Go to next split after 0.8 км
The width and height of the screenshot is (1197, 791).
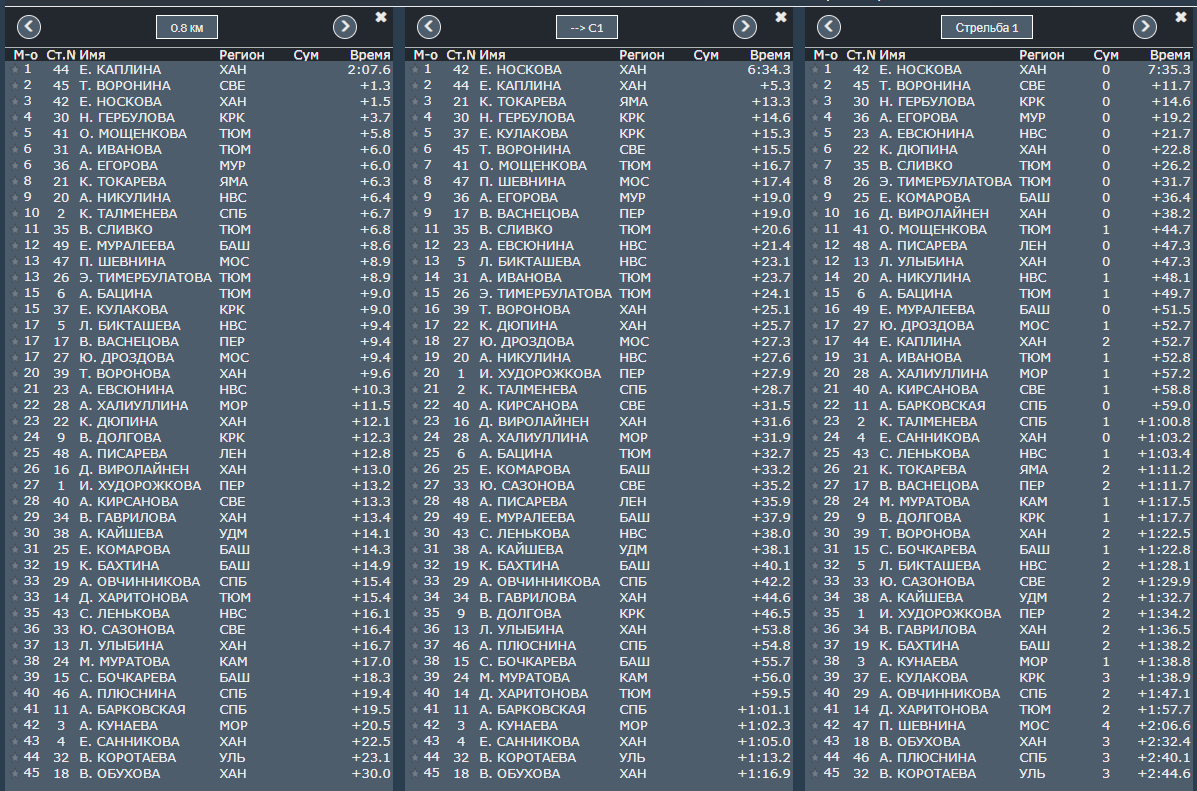click(x=345, y=27)
